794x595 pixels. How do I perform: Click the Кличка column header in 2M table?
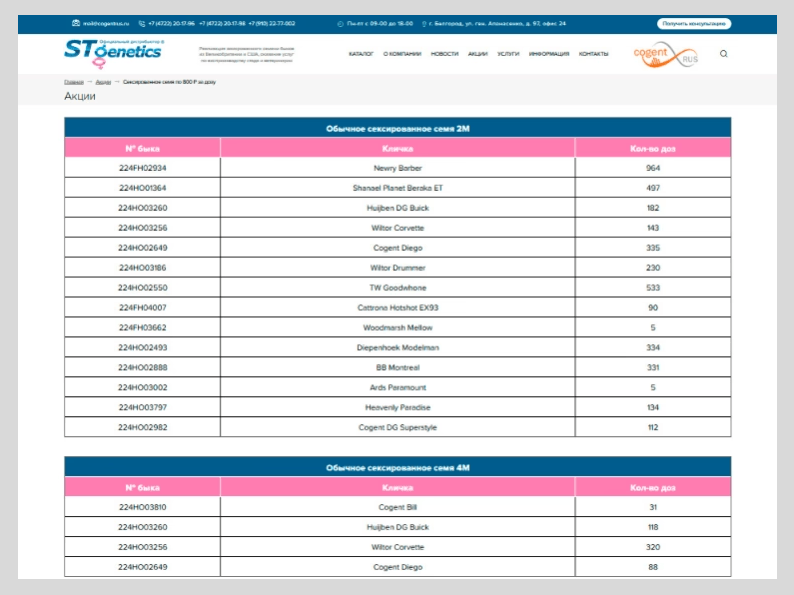[398, 148]
